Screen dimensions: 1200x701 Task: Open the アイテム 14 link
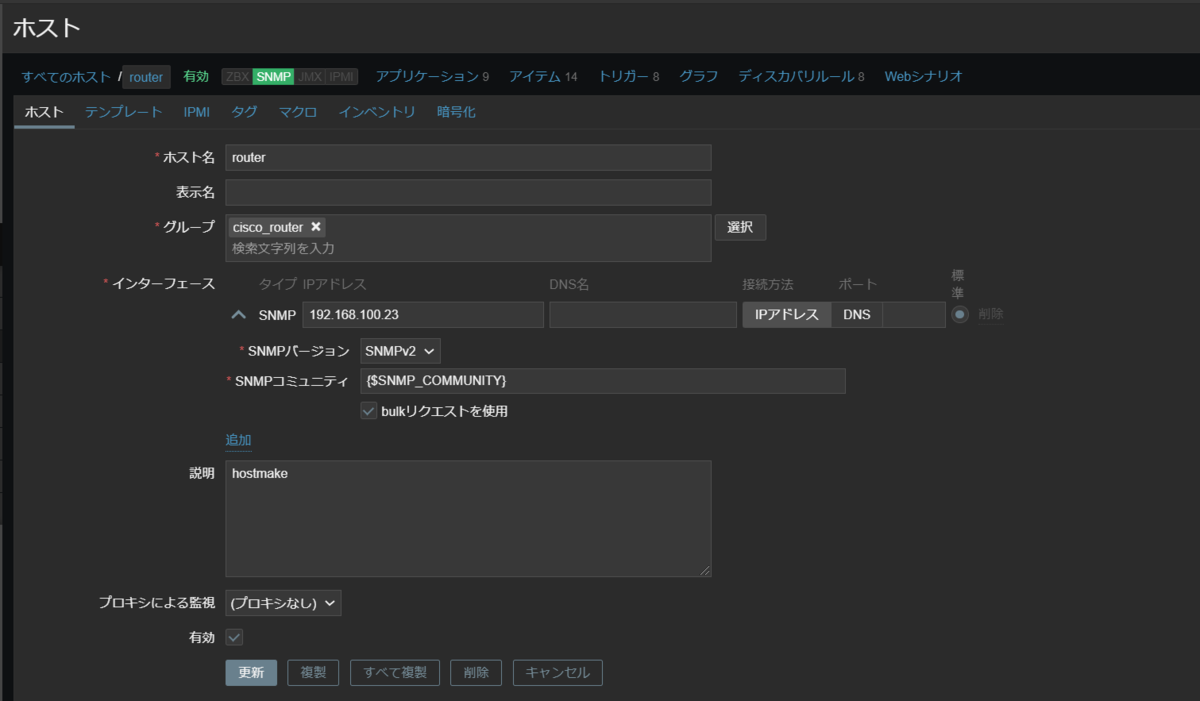[x=543, y=75]
